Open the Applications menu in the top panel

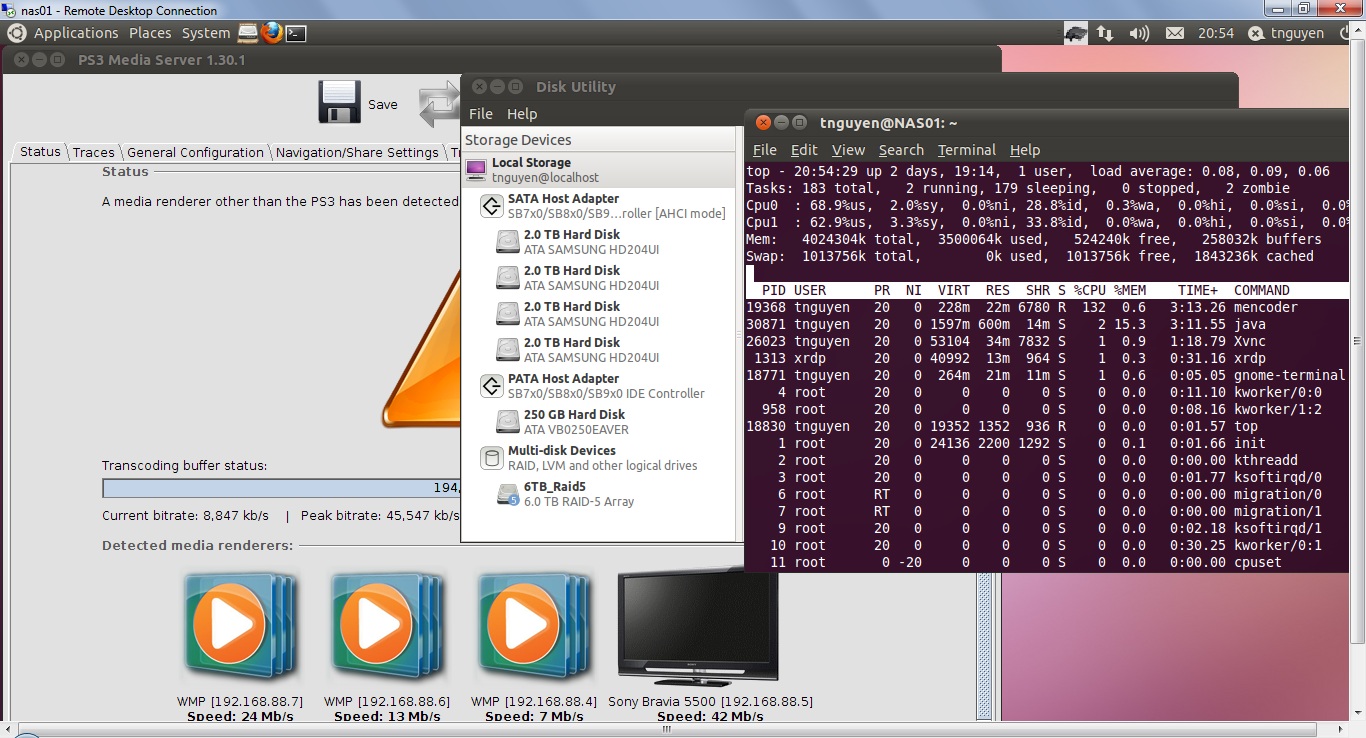pyautogui.click(x=76, y=33)
